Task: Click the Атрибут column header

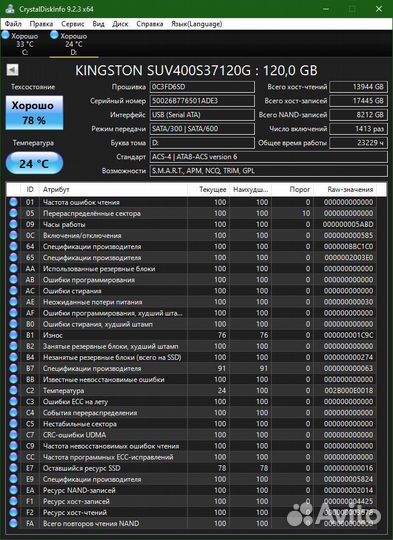Action: (x=113, y=189)
